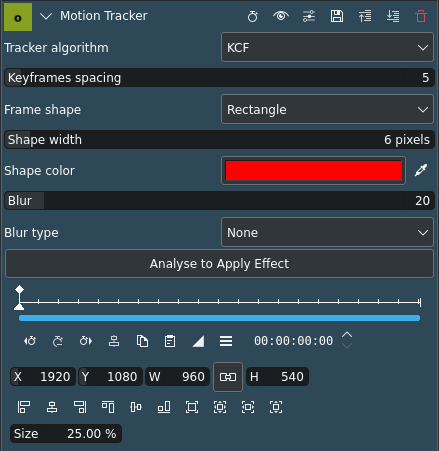Click the Keyframes spacing slider
The image size is (439, 451).
[219, 78]
